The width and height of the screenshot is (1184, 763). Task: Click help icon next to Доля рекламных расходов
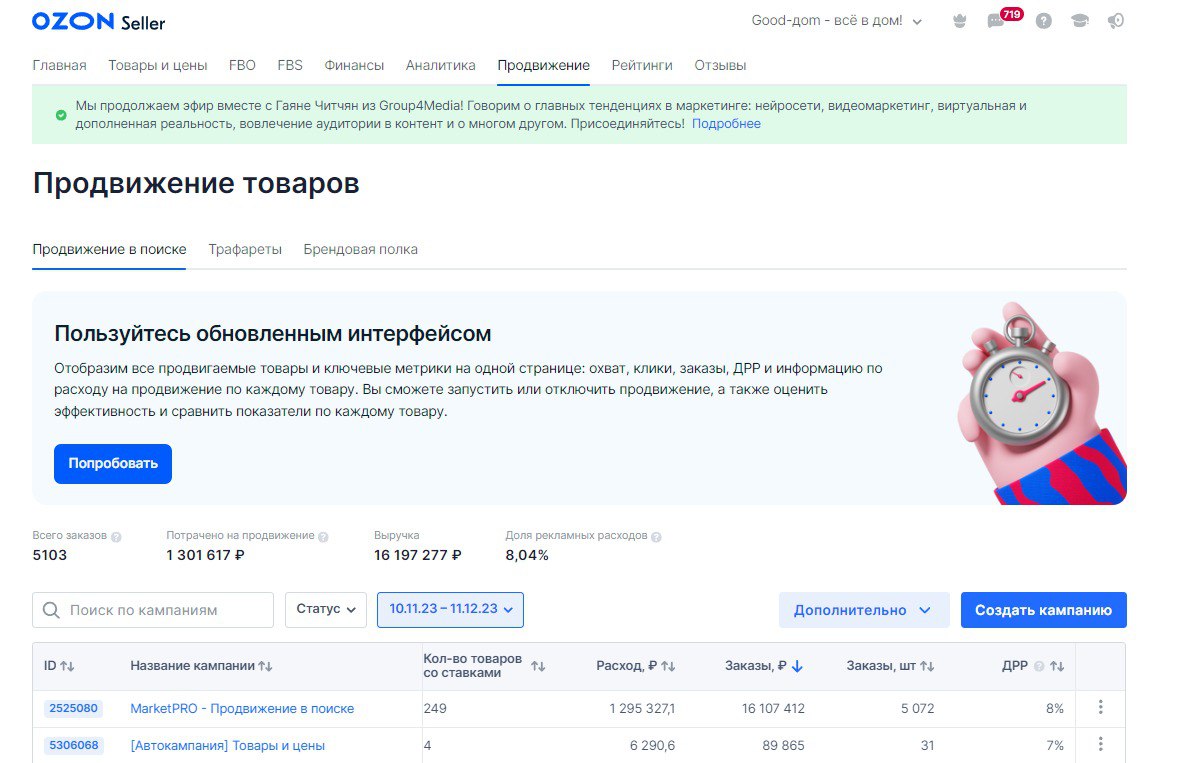point(656,537)
